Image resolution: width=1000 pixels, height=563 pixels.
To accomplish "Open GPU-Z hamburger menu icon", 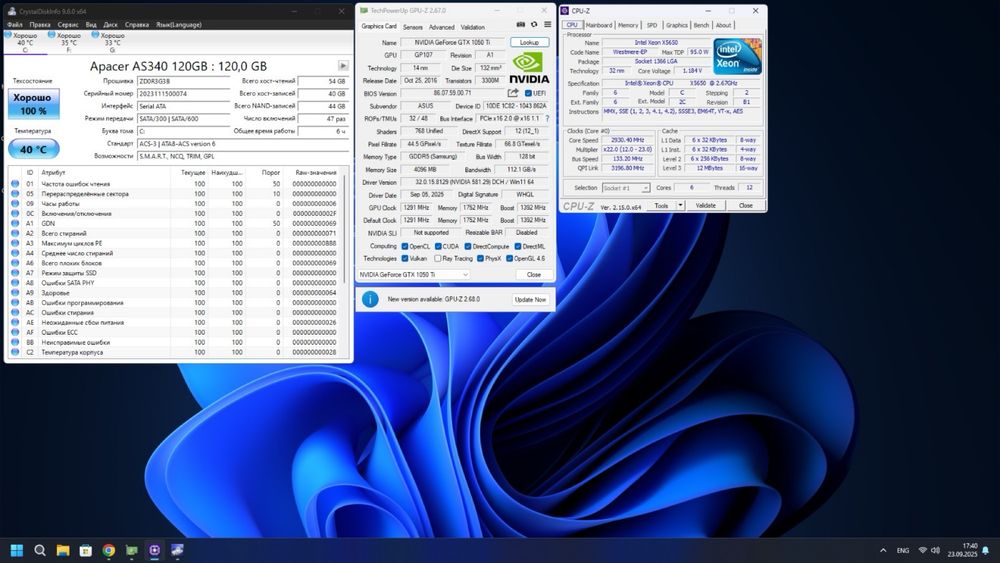I will tap(547, 25).
